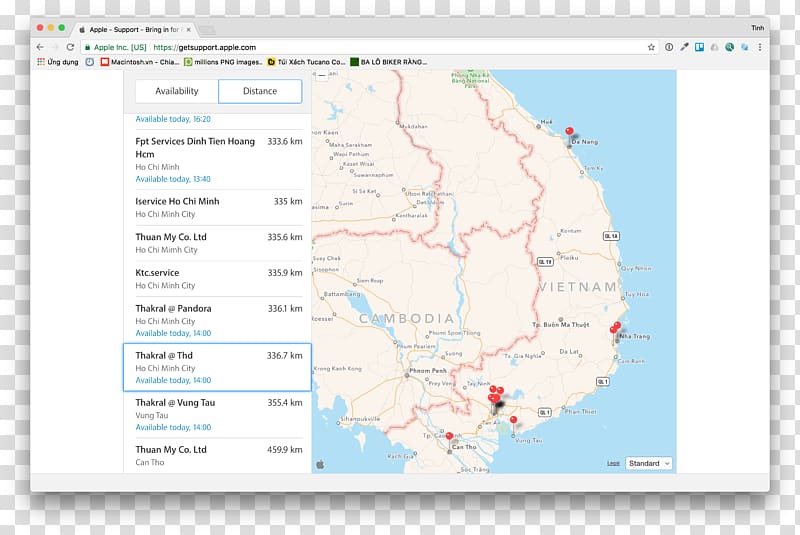Click the green globe extension icon

(x=730, y=47)
